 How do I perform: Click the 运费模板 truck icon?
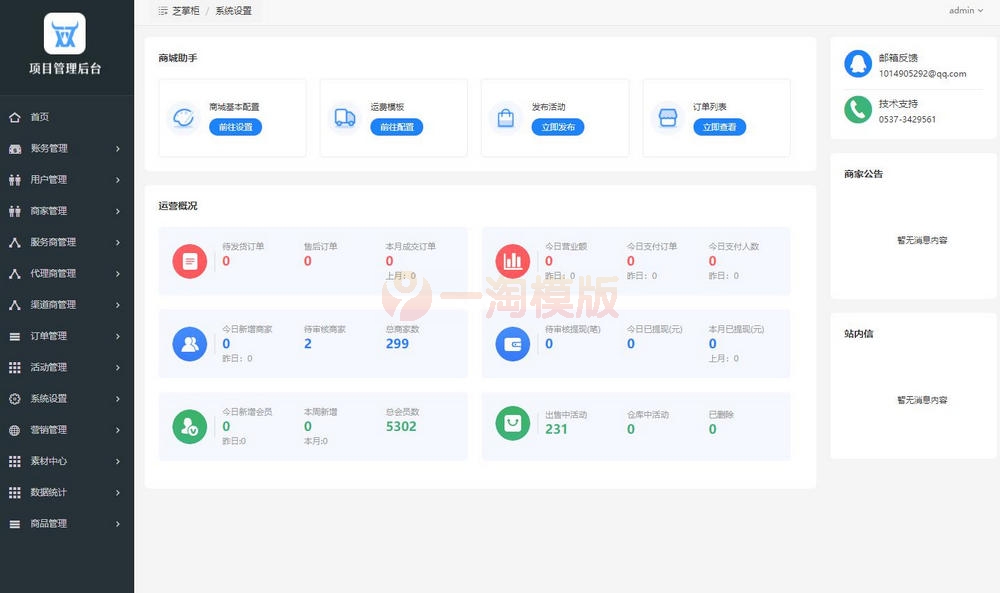click(344, 118)
